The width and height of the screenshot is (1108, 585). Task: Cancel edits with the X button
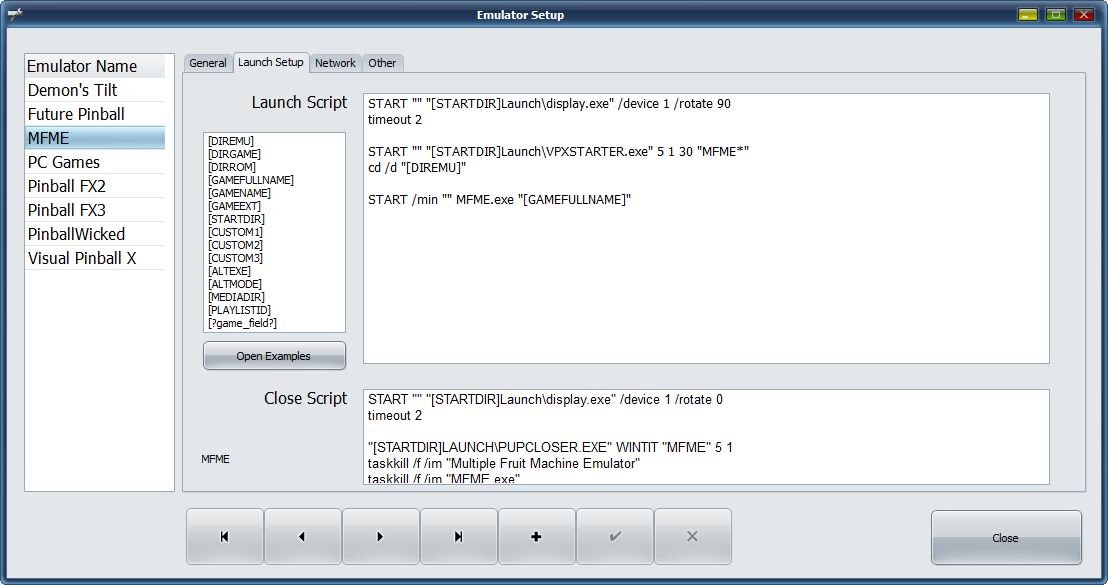click(692, 536)
